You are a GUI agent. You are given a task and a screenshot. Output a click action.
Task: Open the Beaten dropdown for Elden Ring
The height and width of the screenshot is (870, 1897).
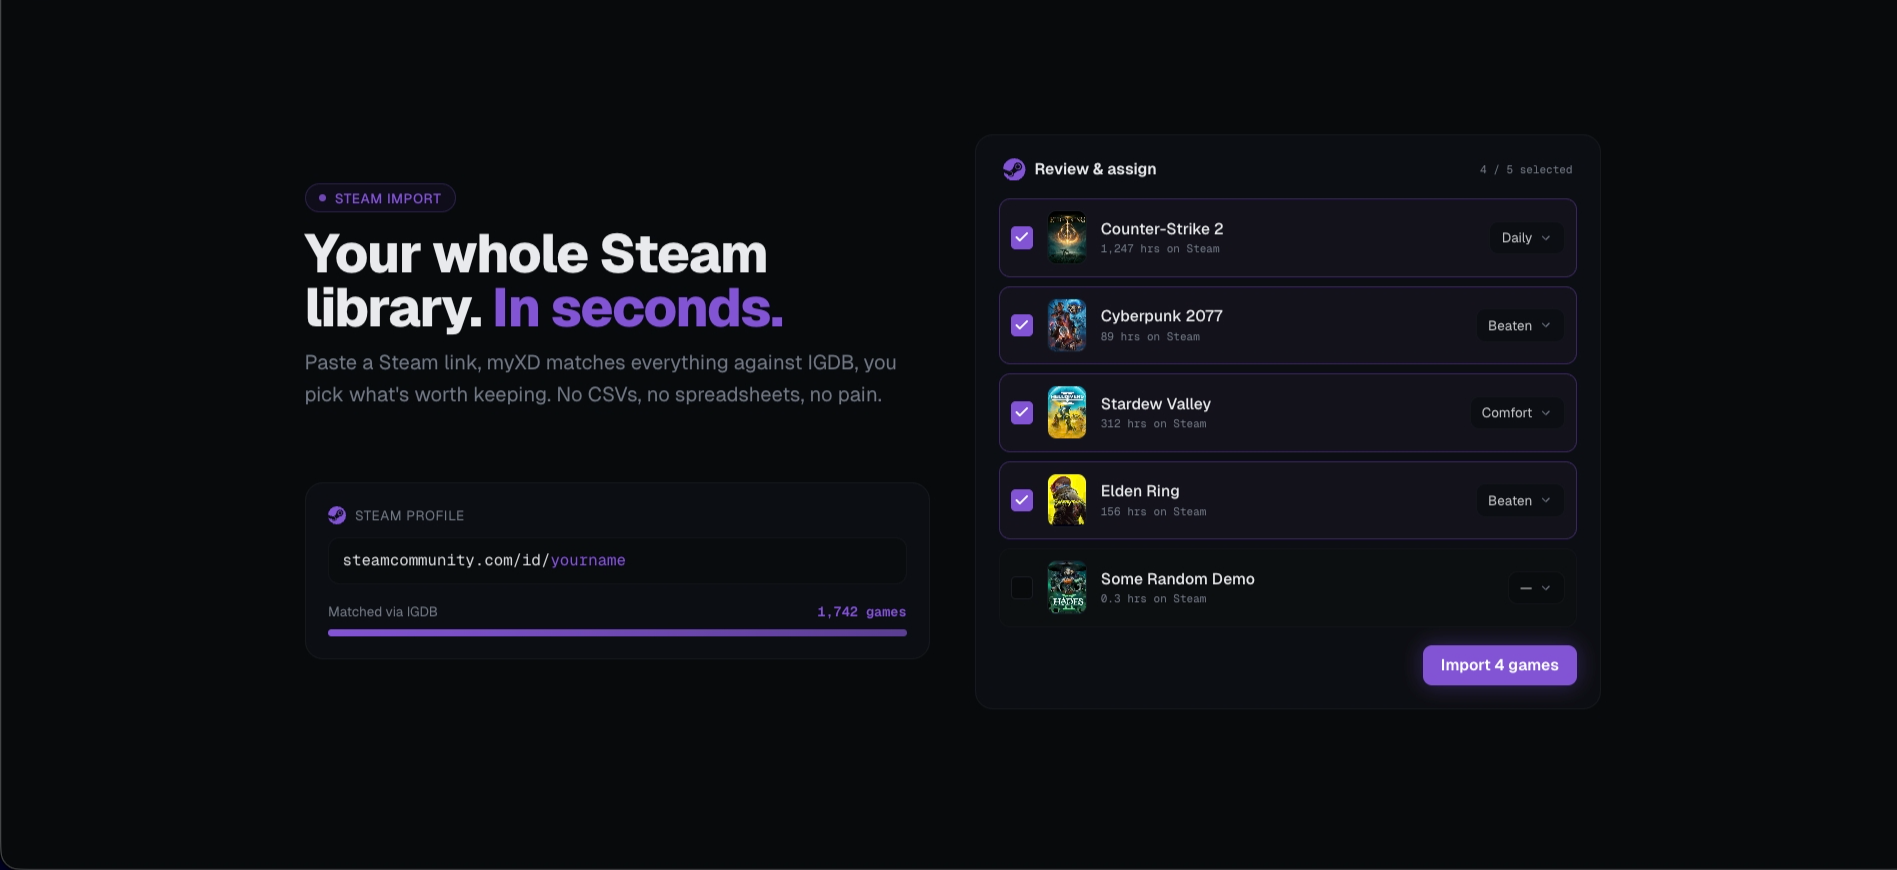click(1520, 500)
